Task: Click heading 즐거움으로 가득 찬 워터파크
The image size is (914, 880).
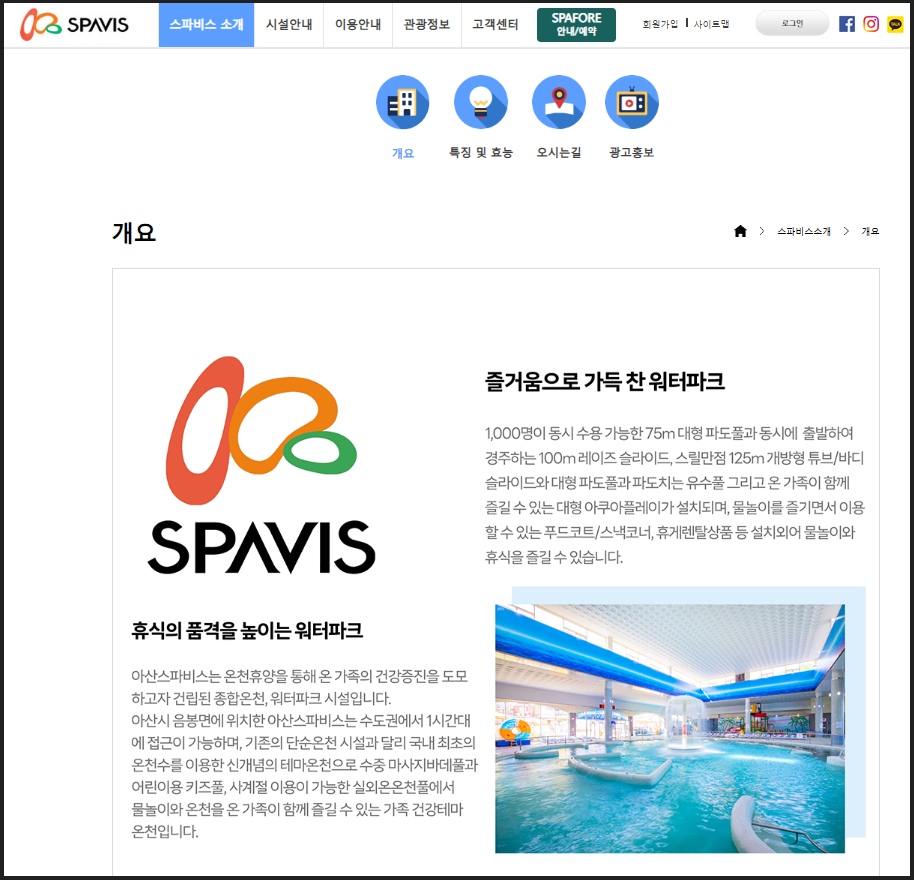Action: (604, 382)
